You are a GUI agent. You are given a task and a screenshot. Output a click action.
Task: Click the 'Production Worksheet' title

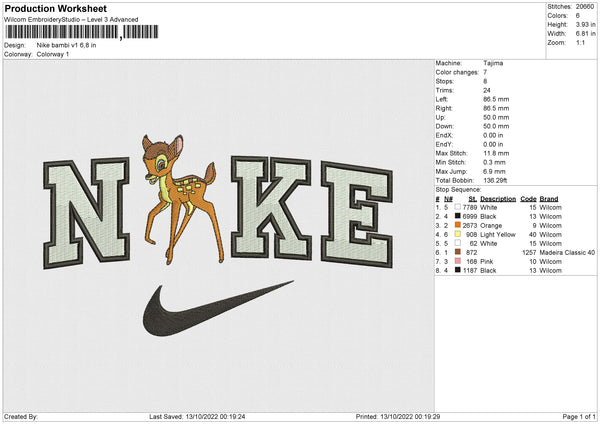point(56,8)
